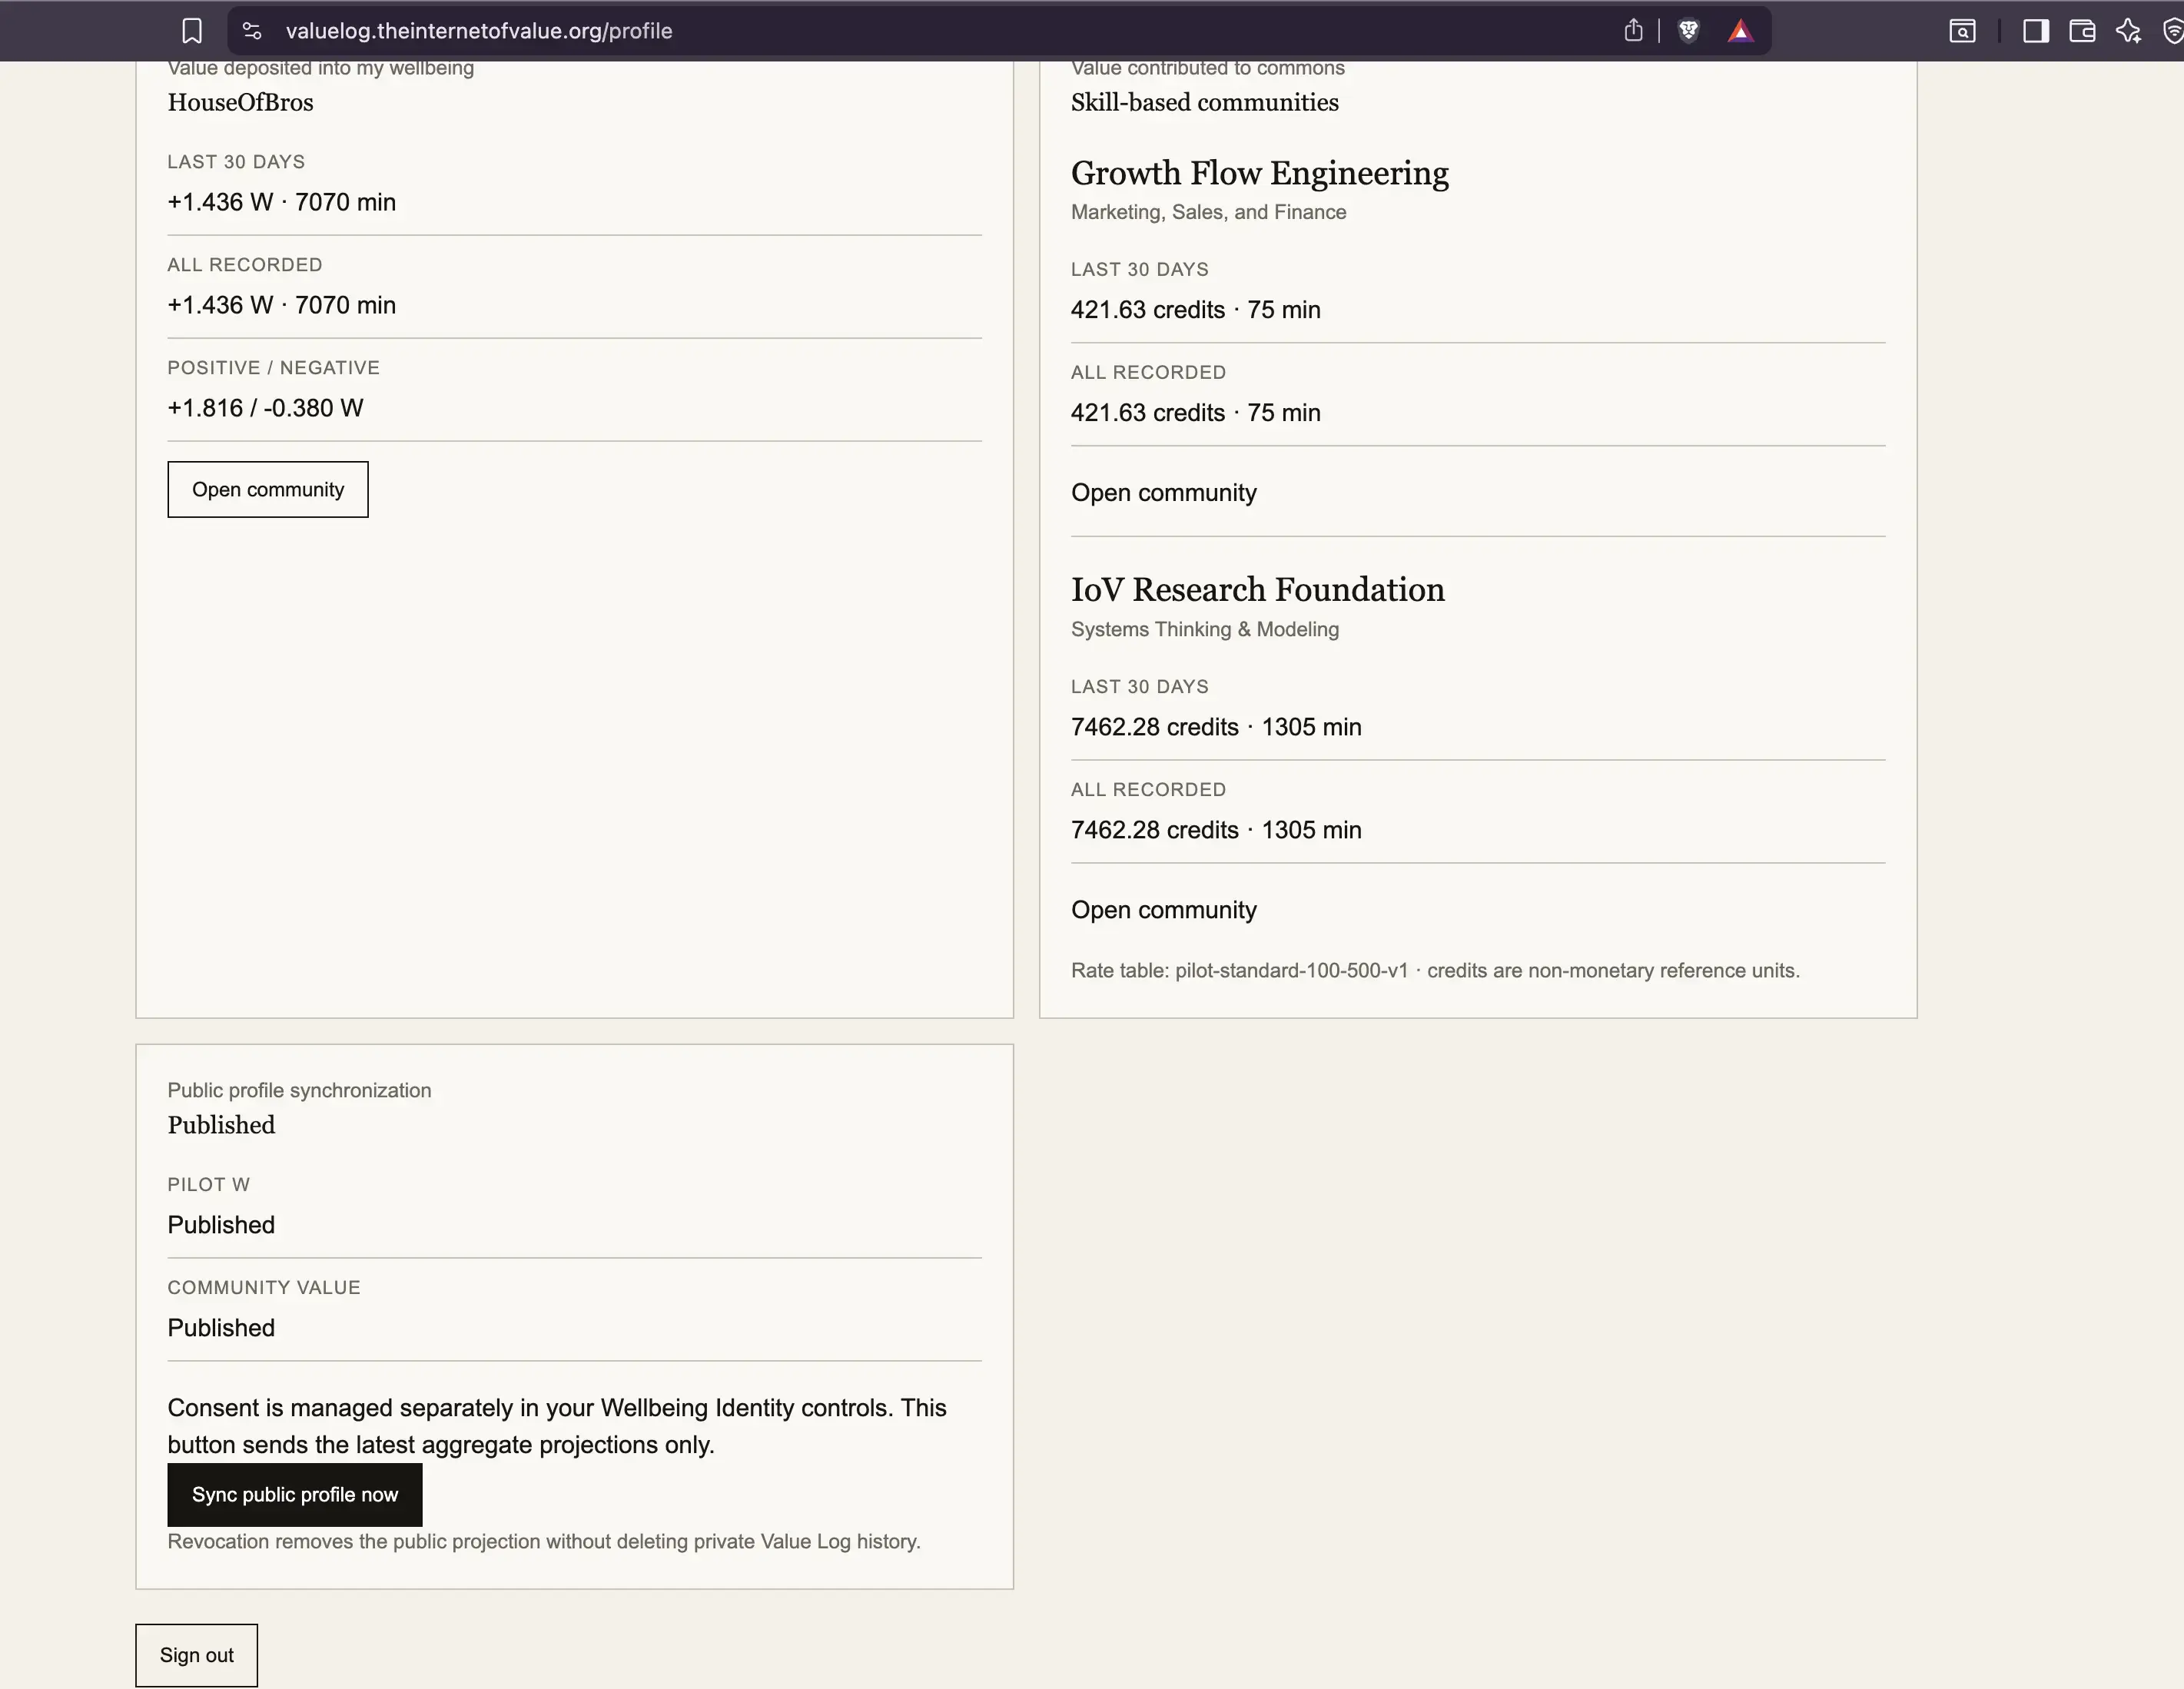
Task: Click the 'Public profile synchronization' label
Action: click(x=299, y=1091)
